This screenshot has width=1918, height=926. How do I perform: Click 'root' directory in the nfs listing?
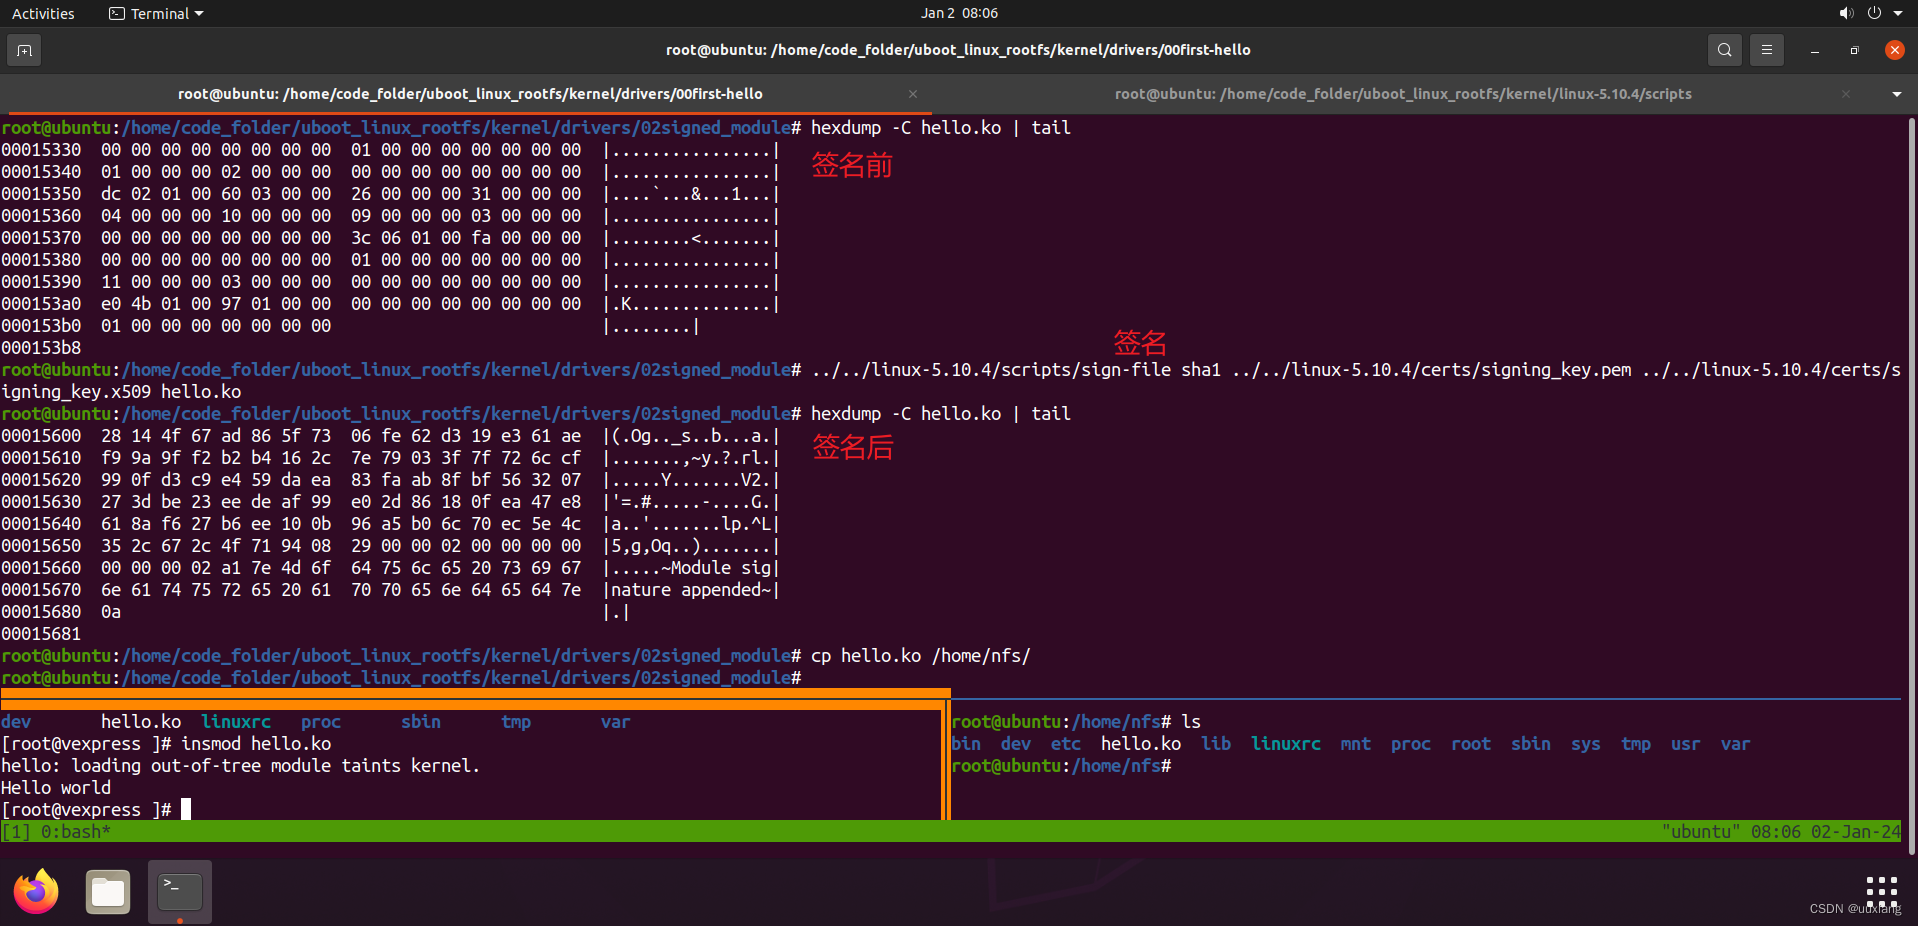coord(1471,744)
